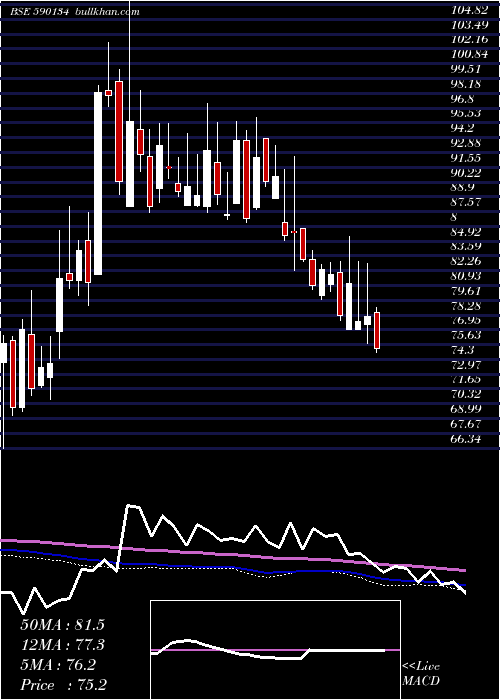The image size is (500, 700).
Task: Click the 70.32 axis label
Action: 466,394
